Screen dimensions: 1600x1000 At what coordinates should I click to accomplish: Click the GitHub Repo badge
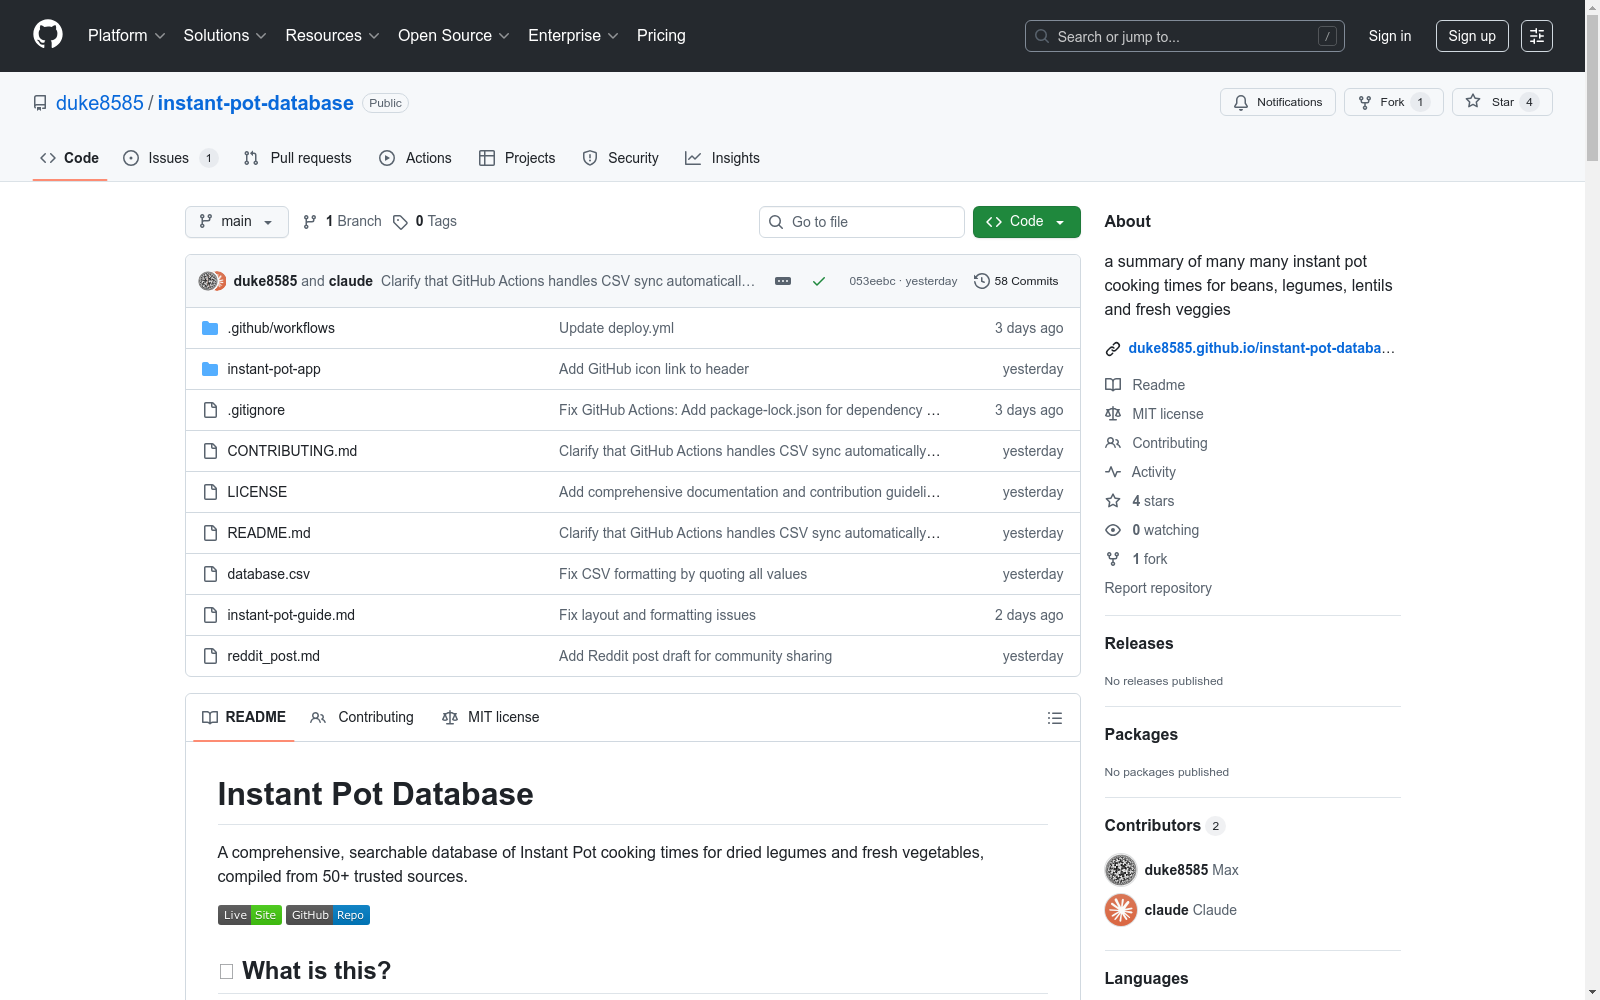[x=328, y=915]
